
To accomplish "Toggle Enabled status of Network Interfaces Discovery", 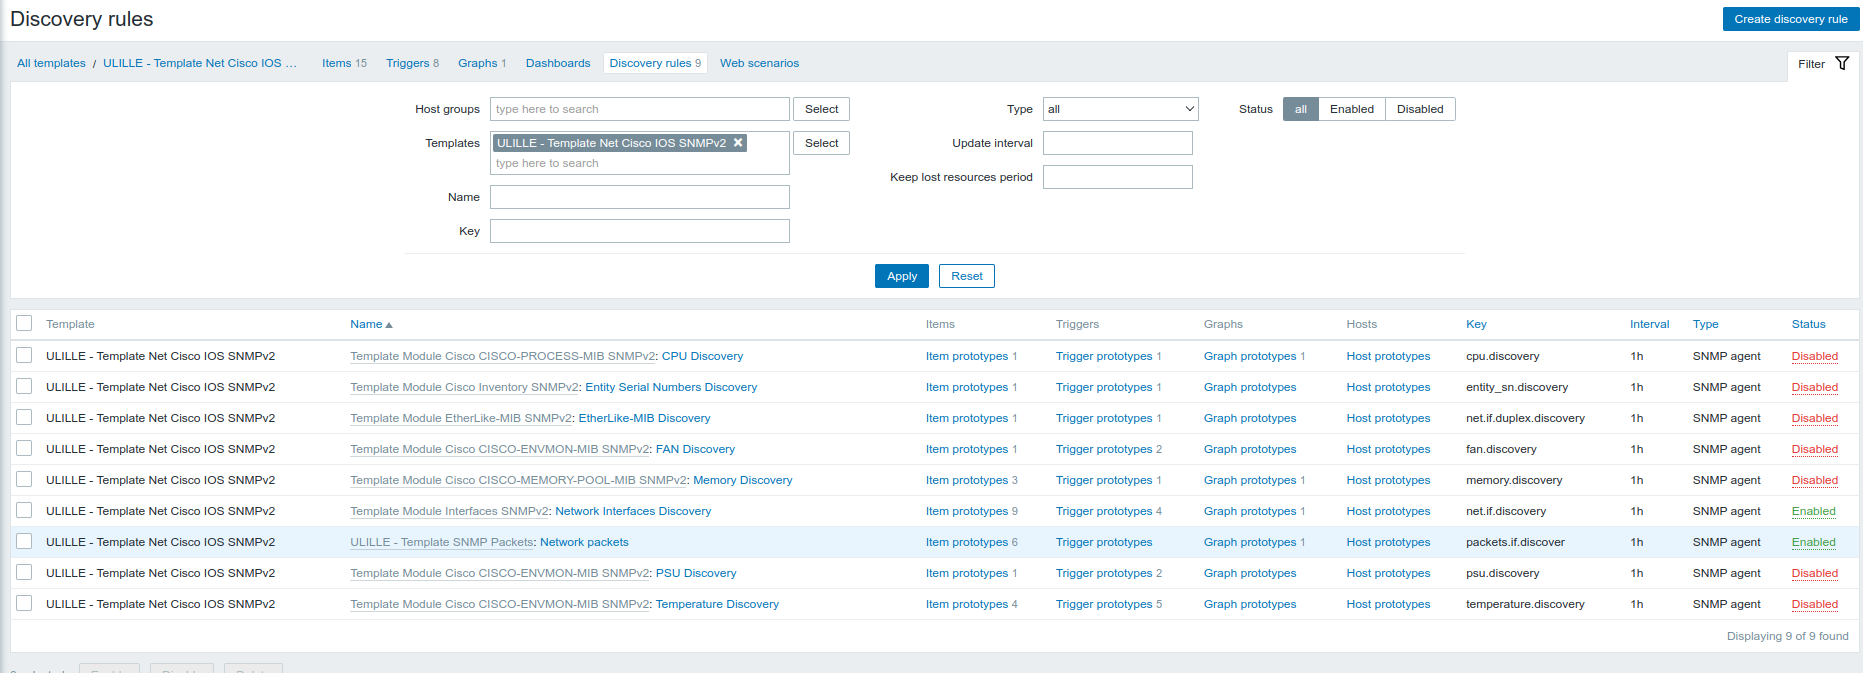I will [x=1813, y=511].
